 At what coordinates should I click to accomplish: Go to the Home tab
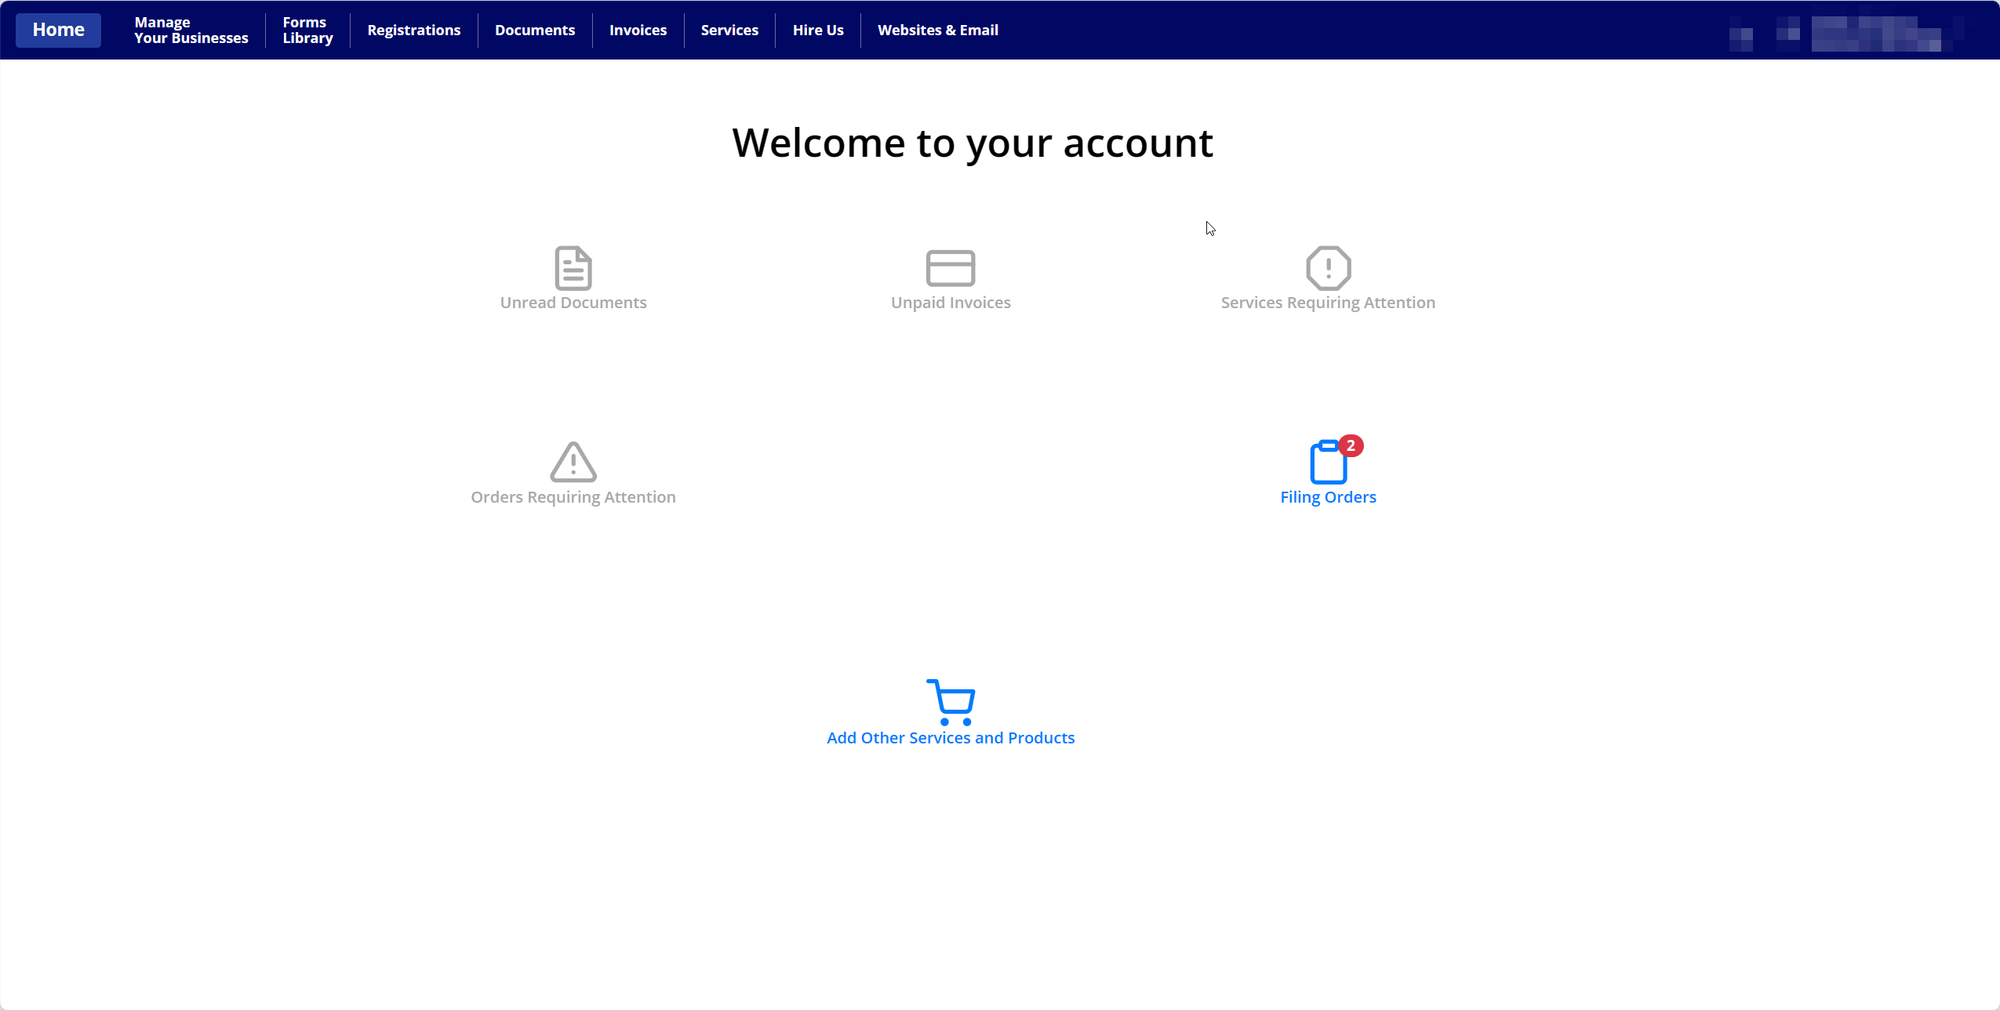point(58,30)
